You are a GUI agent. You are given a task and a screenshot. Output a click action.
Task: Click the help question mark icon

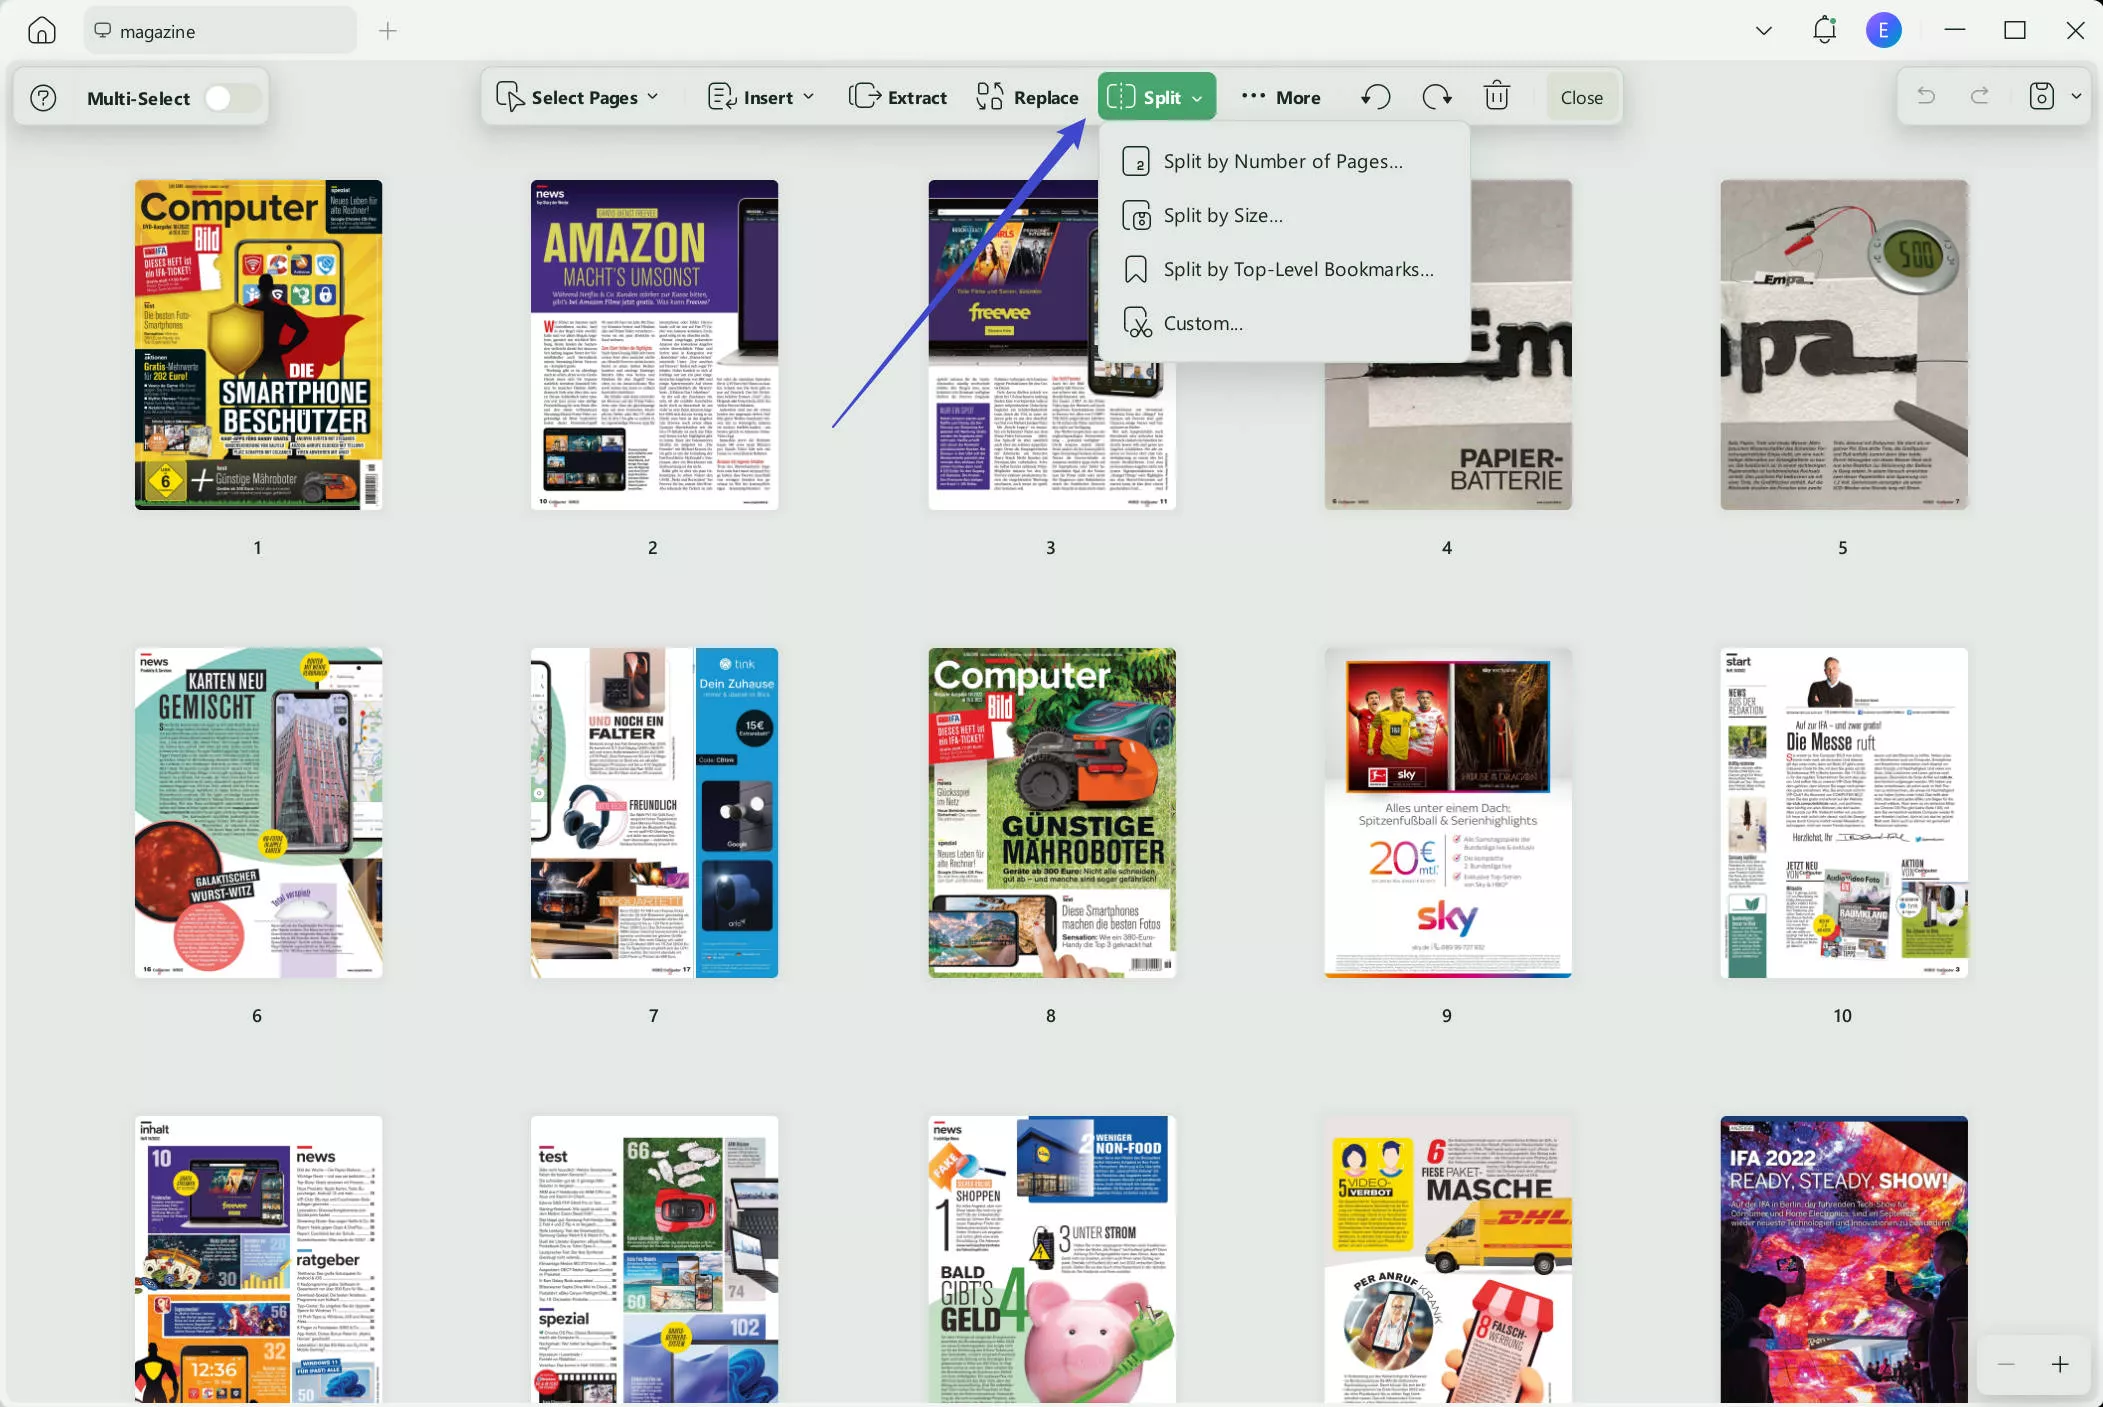coord(43,98)
